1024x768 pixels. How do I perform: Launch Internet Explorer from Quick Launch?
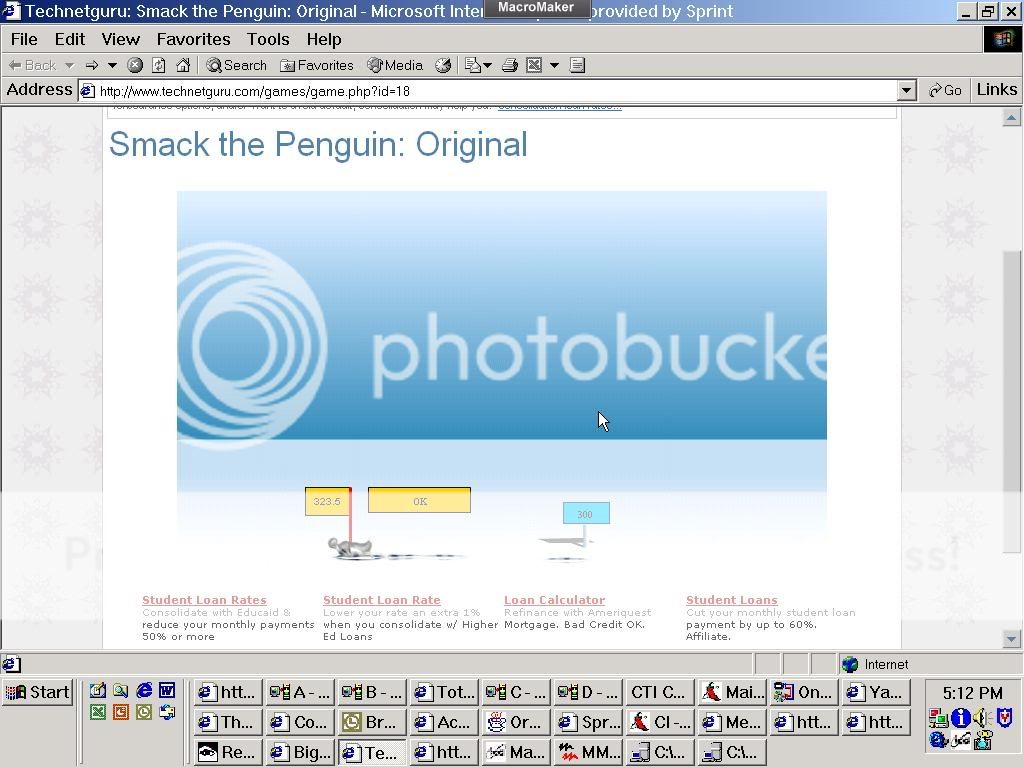pos(144,690)
